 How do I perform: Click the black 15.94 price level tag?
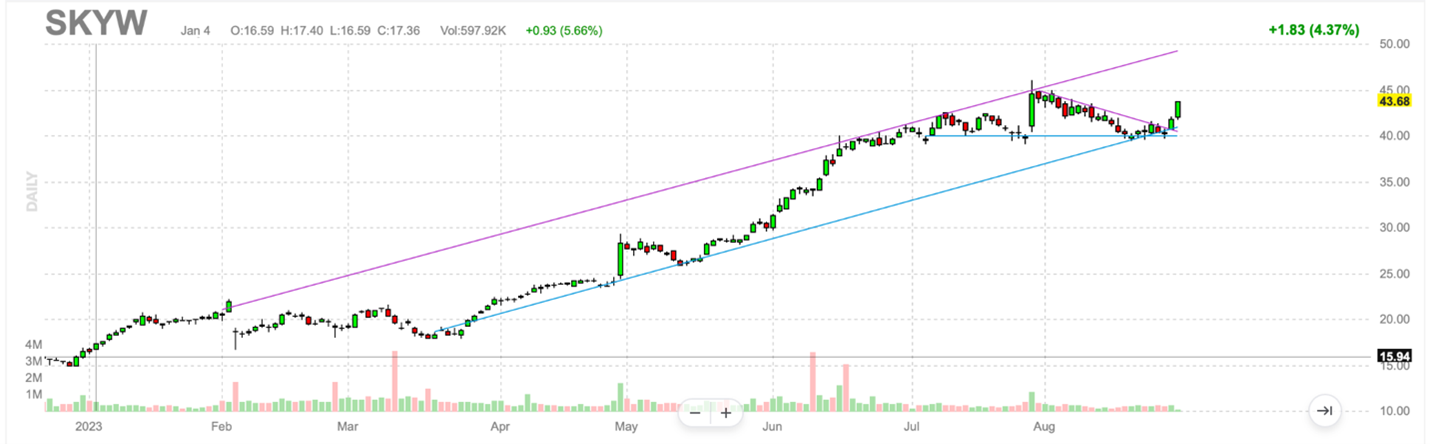[x=1393, y=356]
